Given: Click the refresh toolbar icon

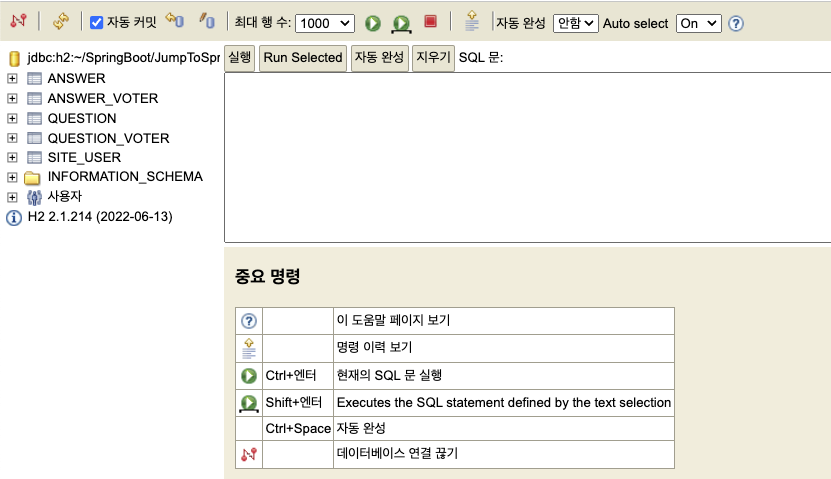Looking at the screenshot, I should (x=61, y=21).
